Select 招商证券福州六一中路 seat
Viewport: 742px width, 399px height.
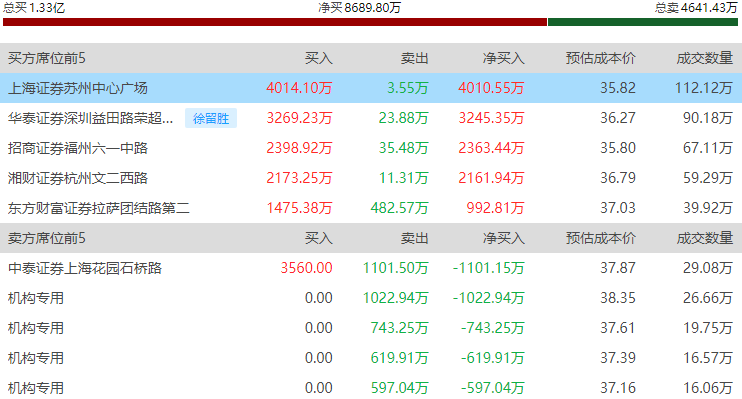click(x=78, y=148)
